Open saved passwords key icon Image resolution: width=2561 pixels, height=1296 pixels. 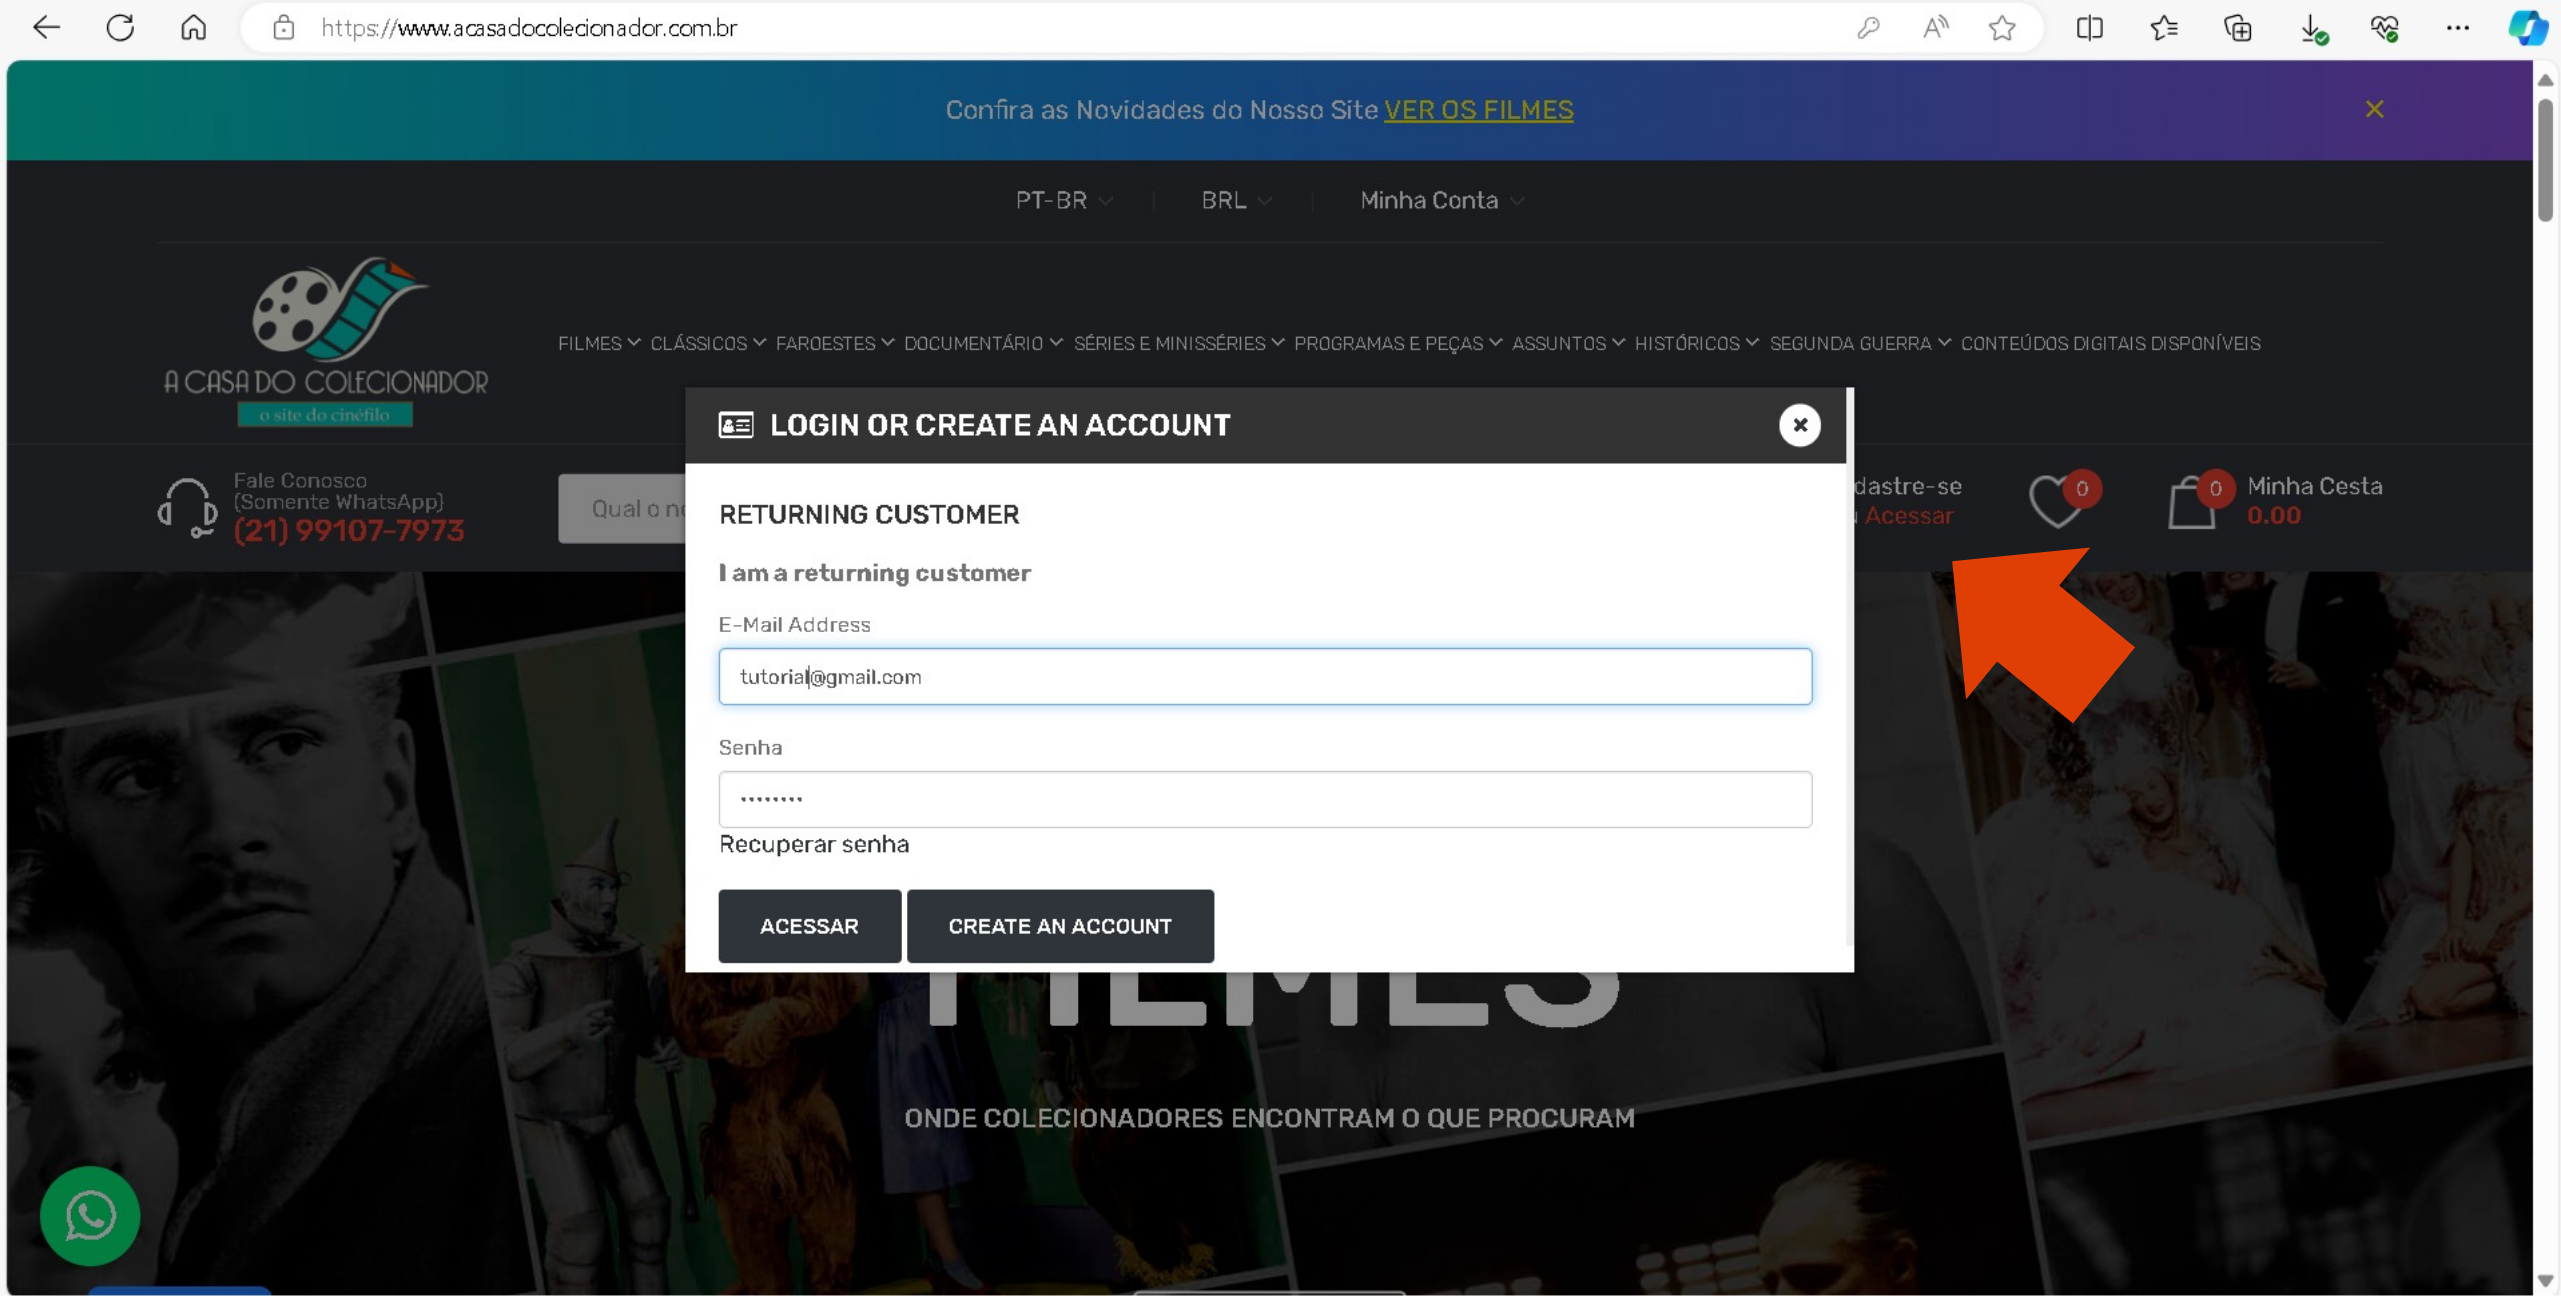click(x=1867, y=28)
